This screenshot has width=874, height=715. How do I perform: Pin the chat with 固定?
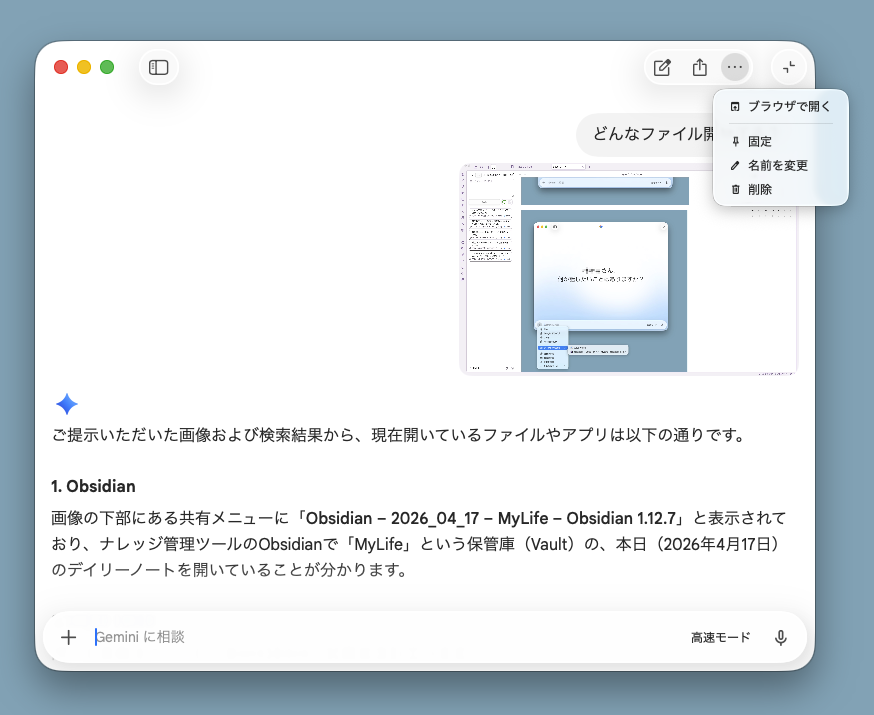760,142
